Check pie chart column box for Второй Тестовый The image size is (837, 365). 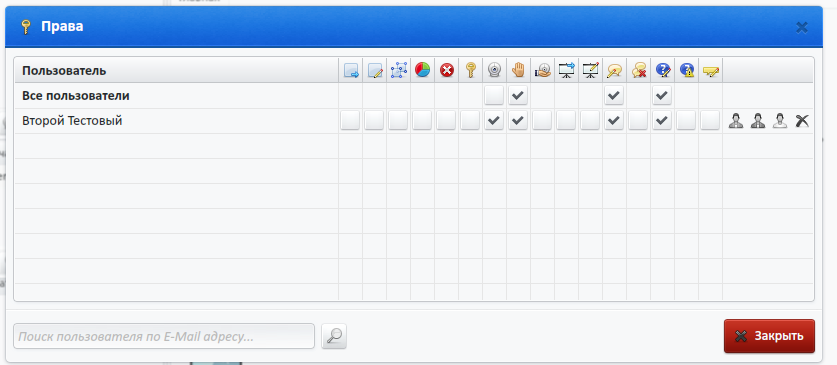[x=422, y=121]
